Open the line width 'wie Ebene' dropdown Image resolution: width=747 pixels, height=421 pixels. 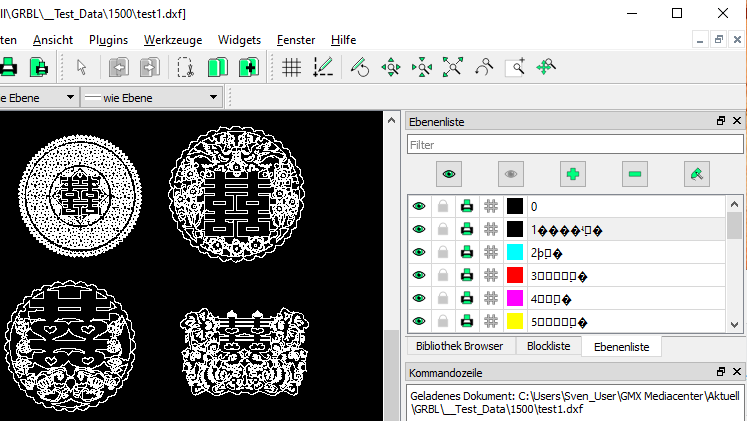pos(151,97)
